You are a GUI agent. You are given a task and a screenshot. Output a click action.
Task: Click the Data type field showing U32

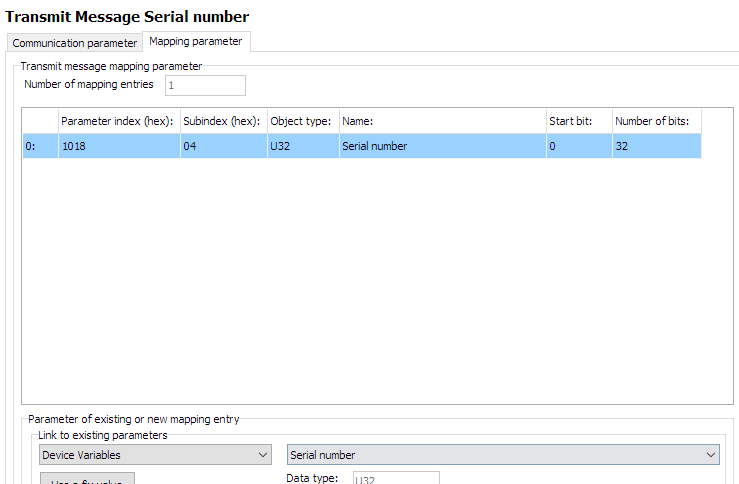[x=395, y=479]
